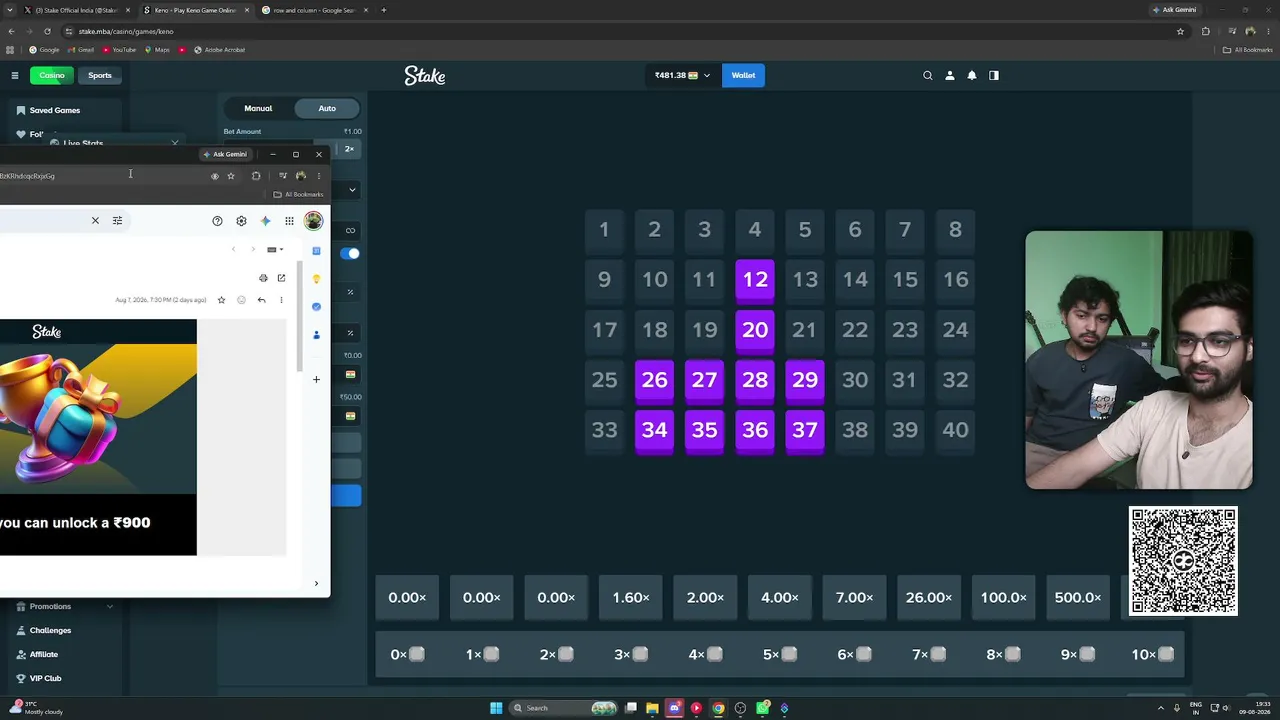Toggle the Stake side panel icon
The width and height of the screenshot is (1280, 720).
pos(994,75)
